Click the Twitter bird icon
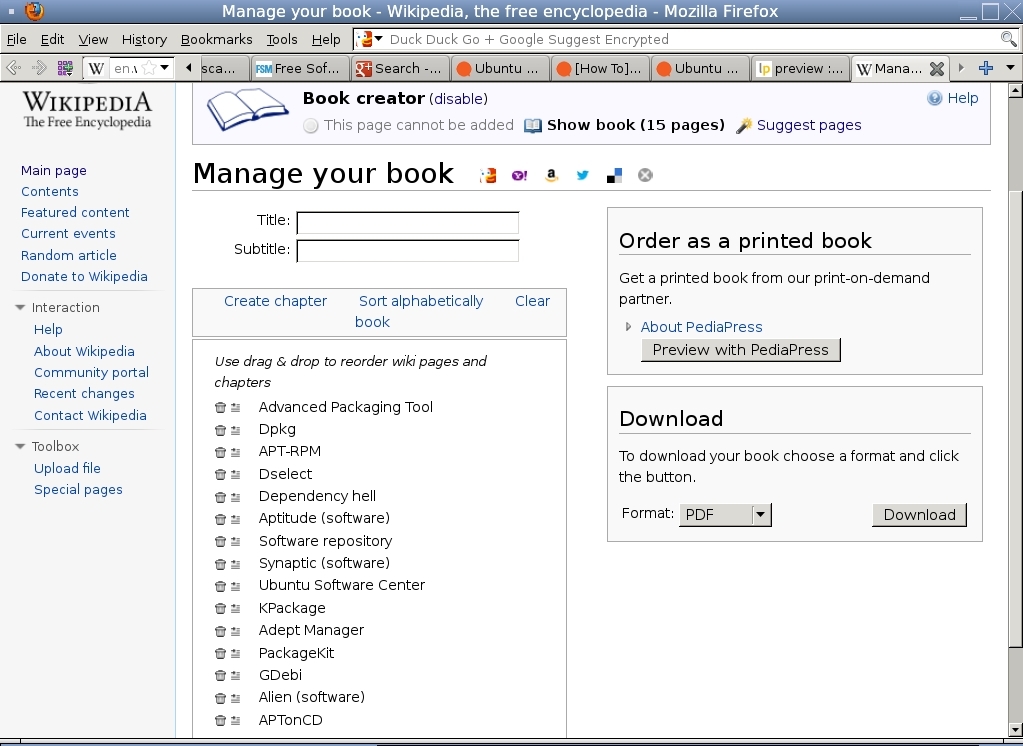This screenshot has height=746, width=1023. [583, 175]
